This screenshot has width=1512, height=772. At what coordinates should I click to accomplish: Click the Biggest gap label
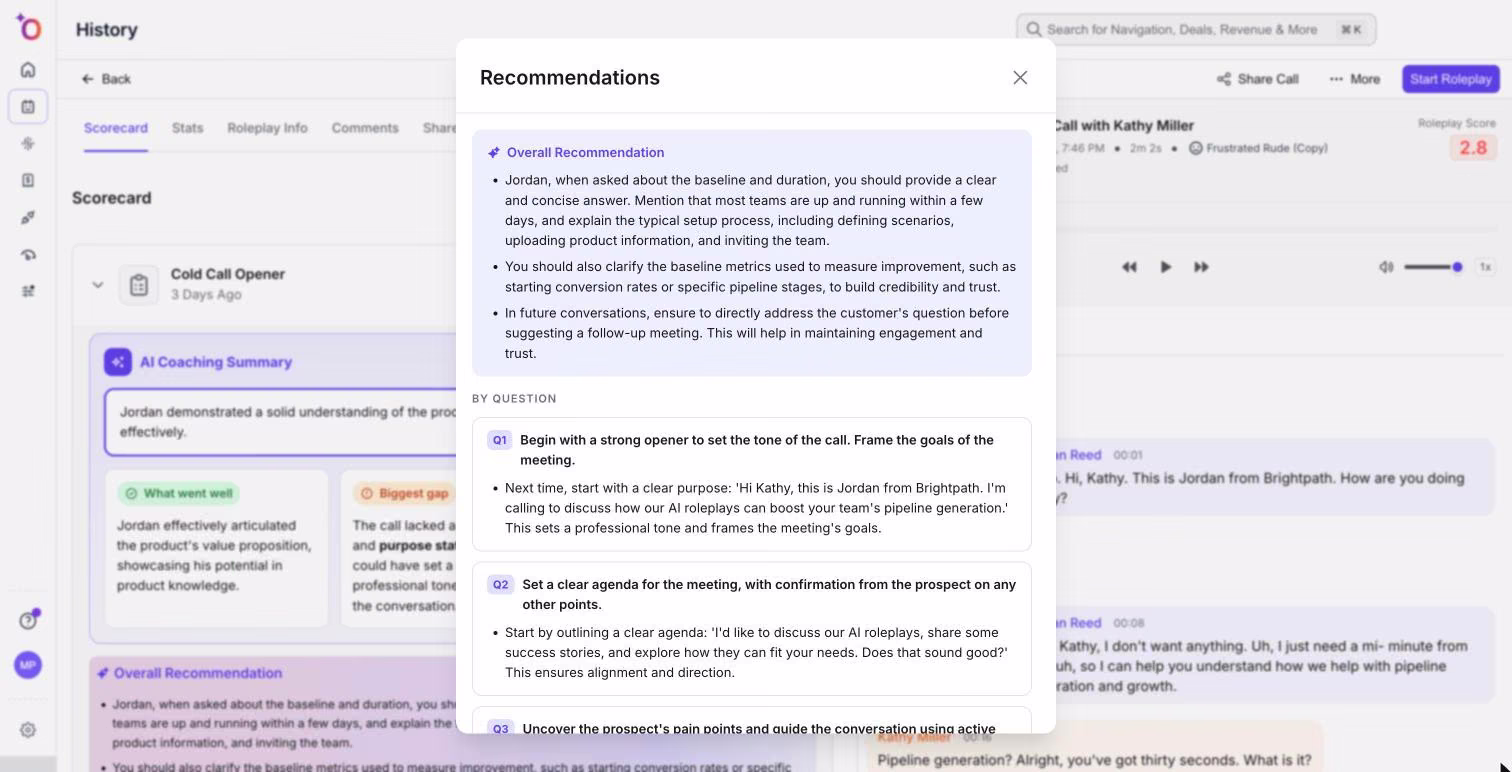click(x=404, y=493)
